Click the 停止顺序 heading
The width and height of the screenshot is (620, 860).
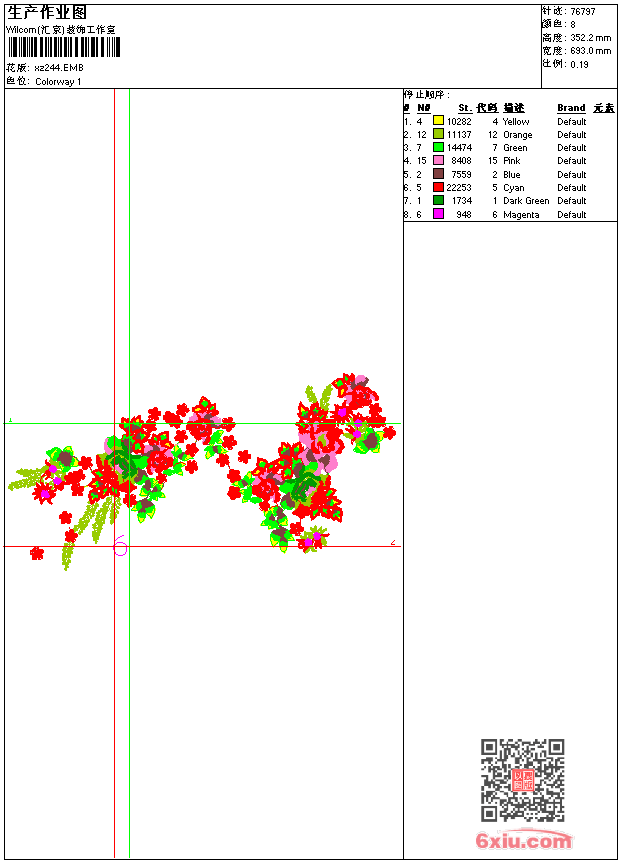tap(426, 95)
